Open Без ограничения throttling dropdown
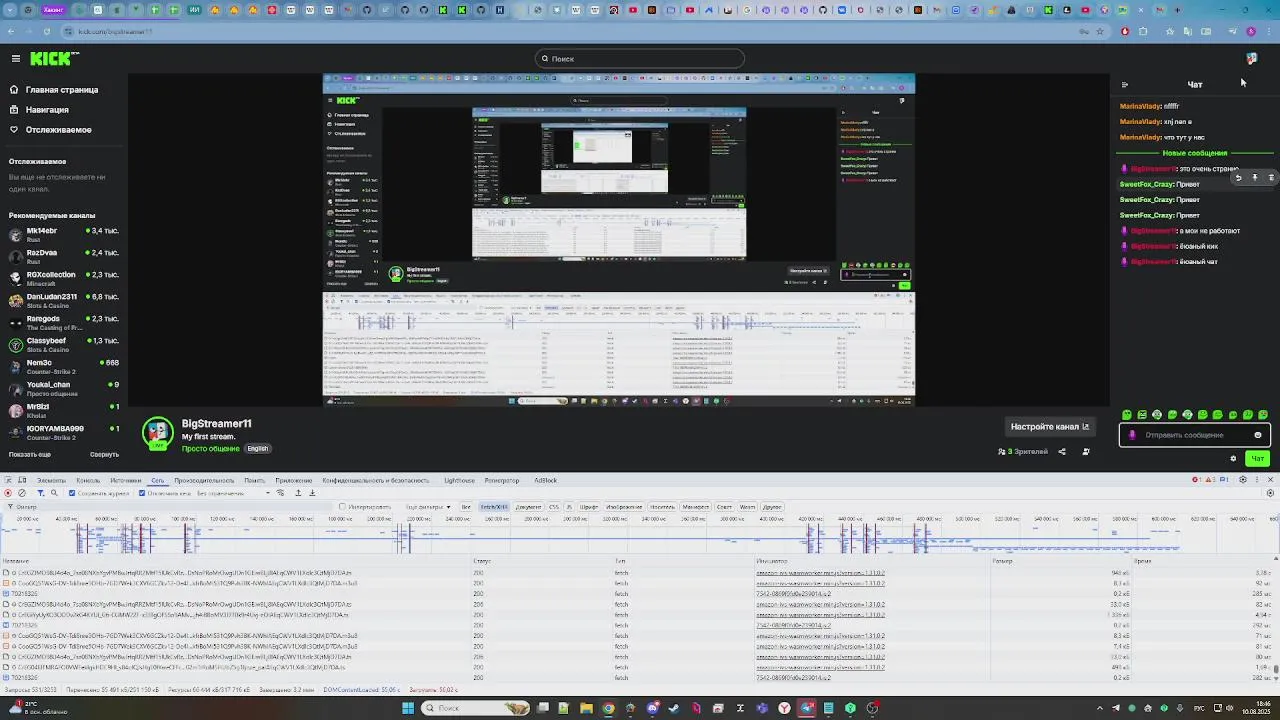Screen dimensions: 1280x720 pos(233,493)
